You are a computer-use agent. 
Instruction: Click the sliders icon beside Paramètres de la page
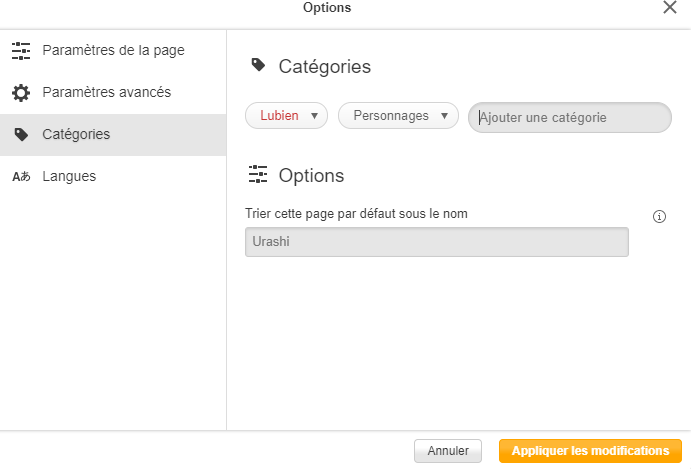20,50
